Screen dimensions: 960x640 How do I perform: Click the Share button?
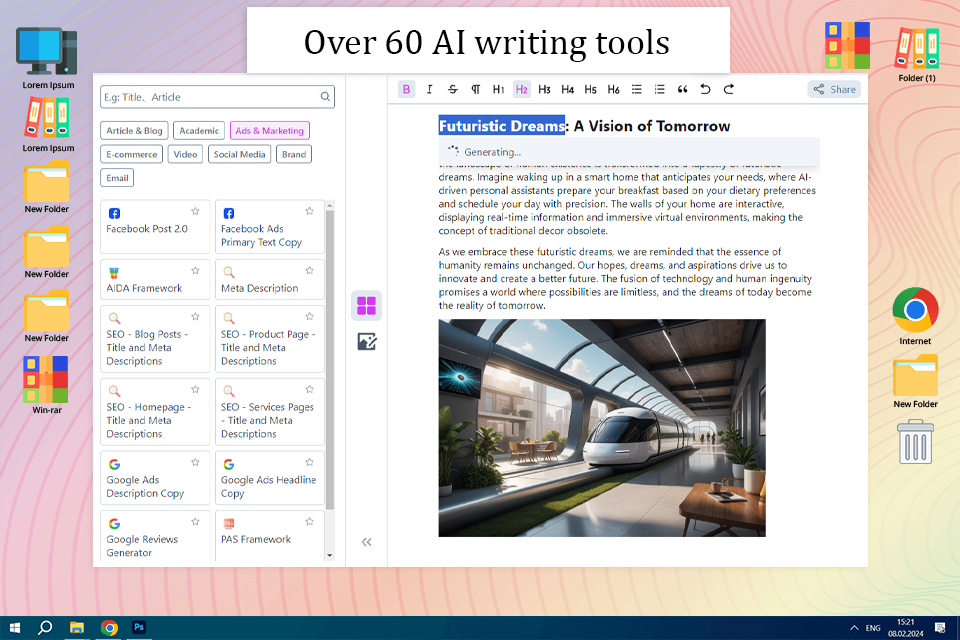(x=834, y=89)
